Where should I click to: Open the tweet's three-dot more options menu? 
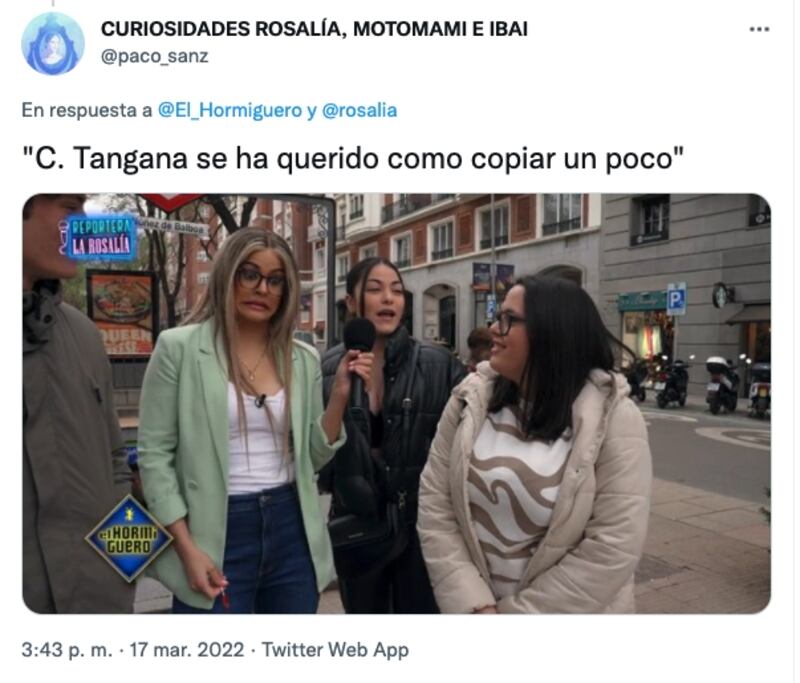tap(759, 30)
